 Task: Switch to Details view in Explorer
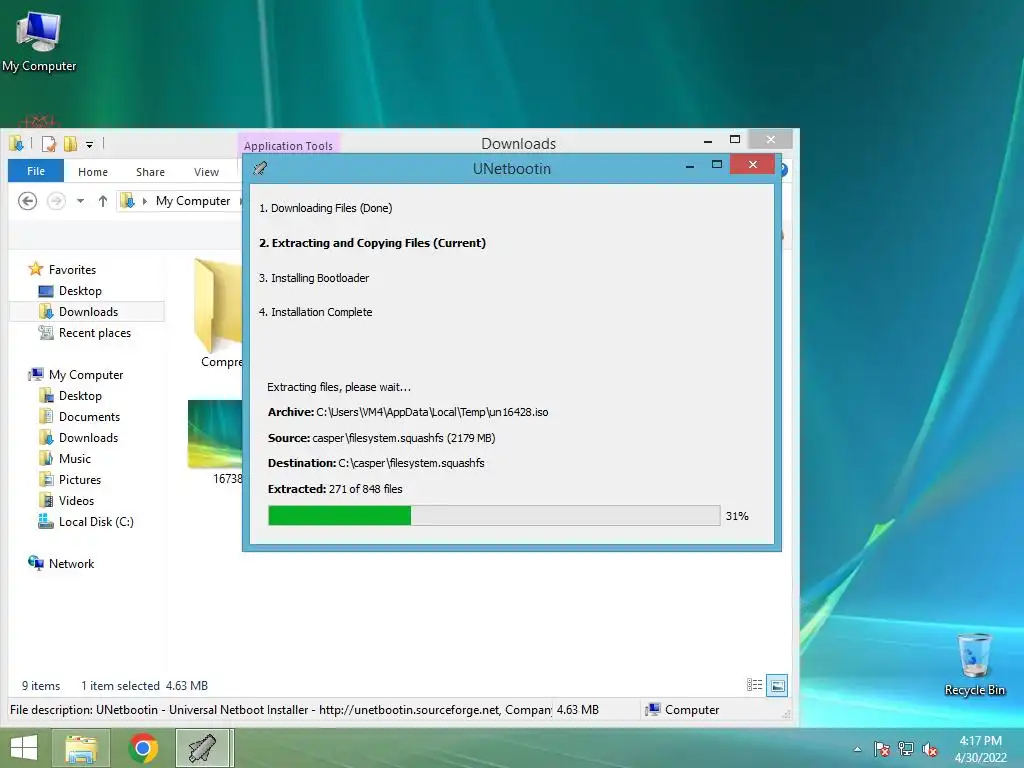(x=754, y=684)
